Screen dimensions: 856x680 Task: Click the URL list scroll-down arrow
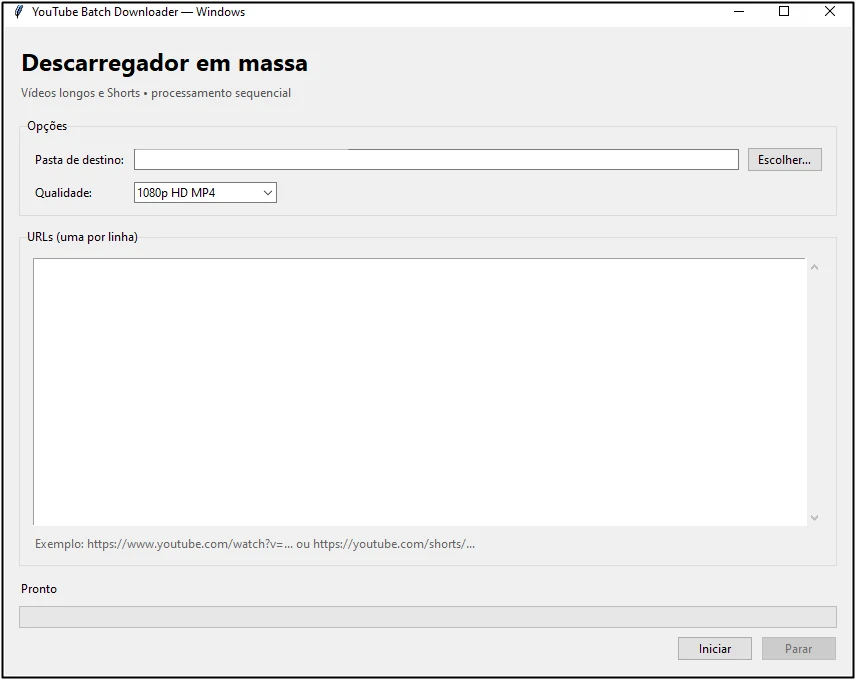coord(815,517)
